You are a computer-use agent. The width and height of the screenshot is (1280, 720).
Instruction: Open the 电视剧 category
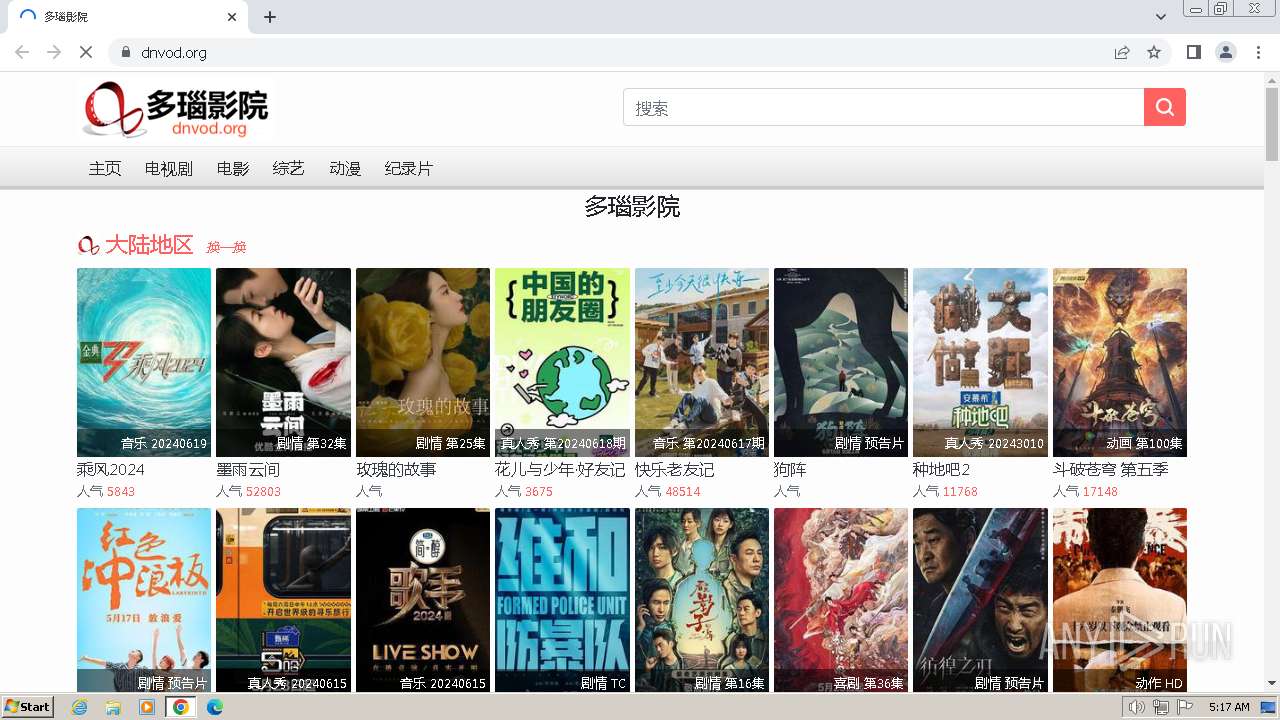(x=169, y=168)
